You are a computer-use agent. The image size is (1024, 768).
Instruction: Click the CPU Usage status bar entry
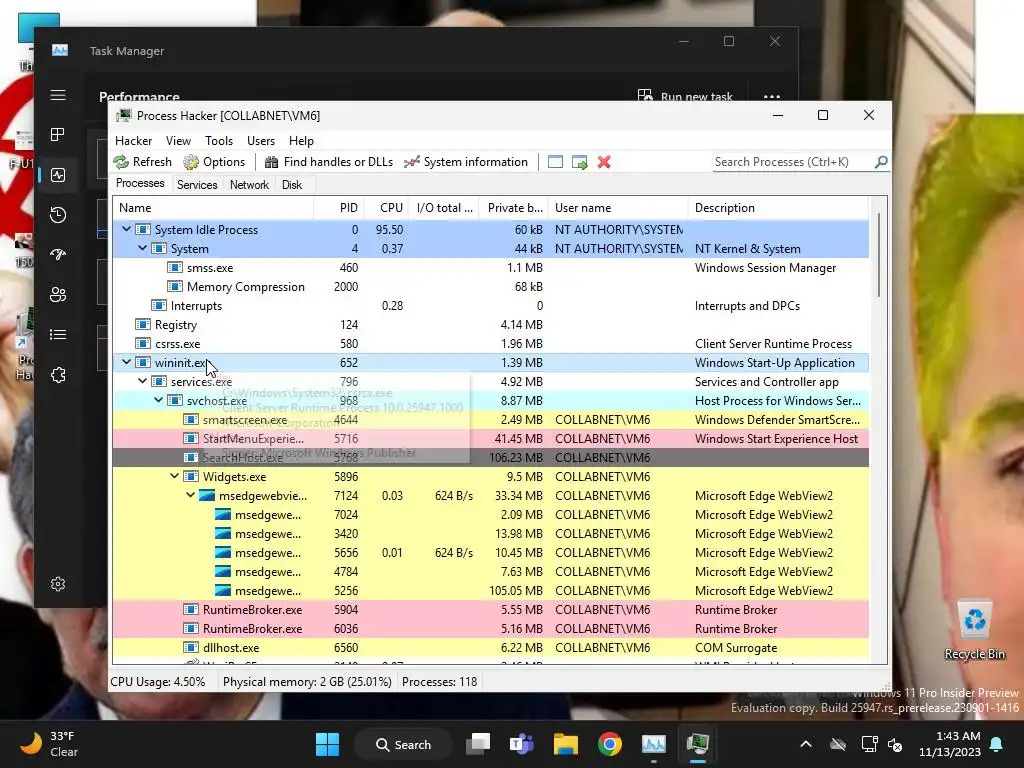click(x=157, y=682)
